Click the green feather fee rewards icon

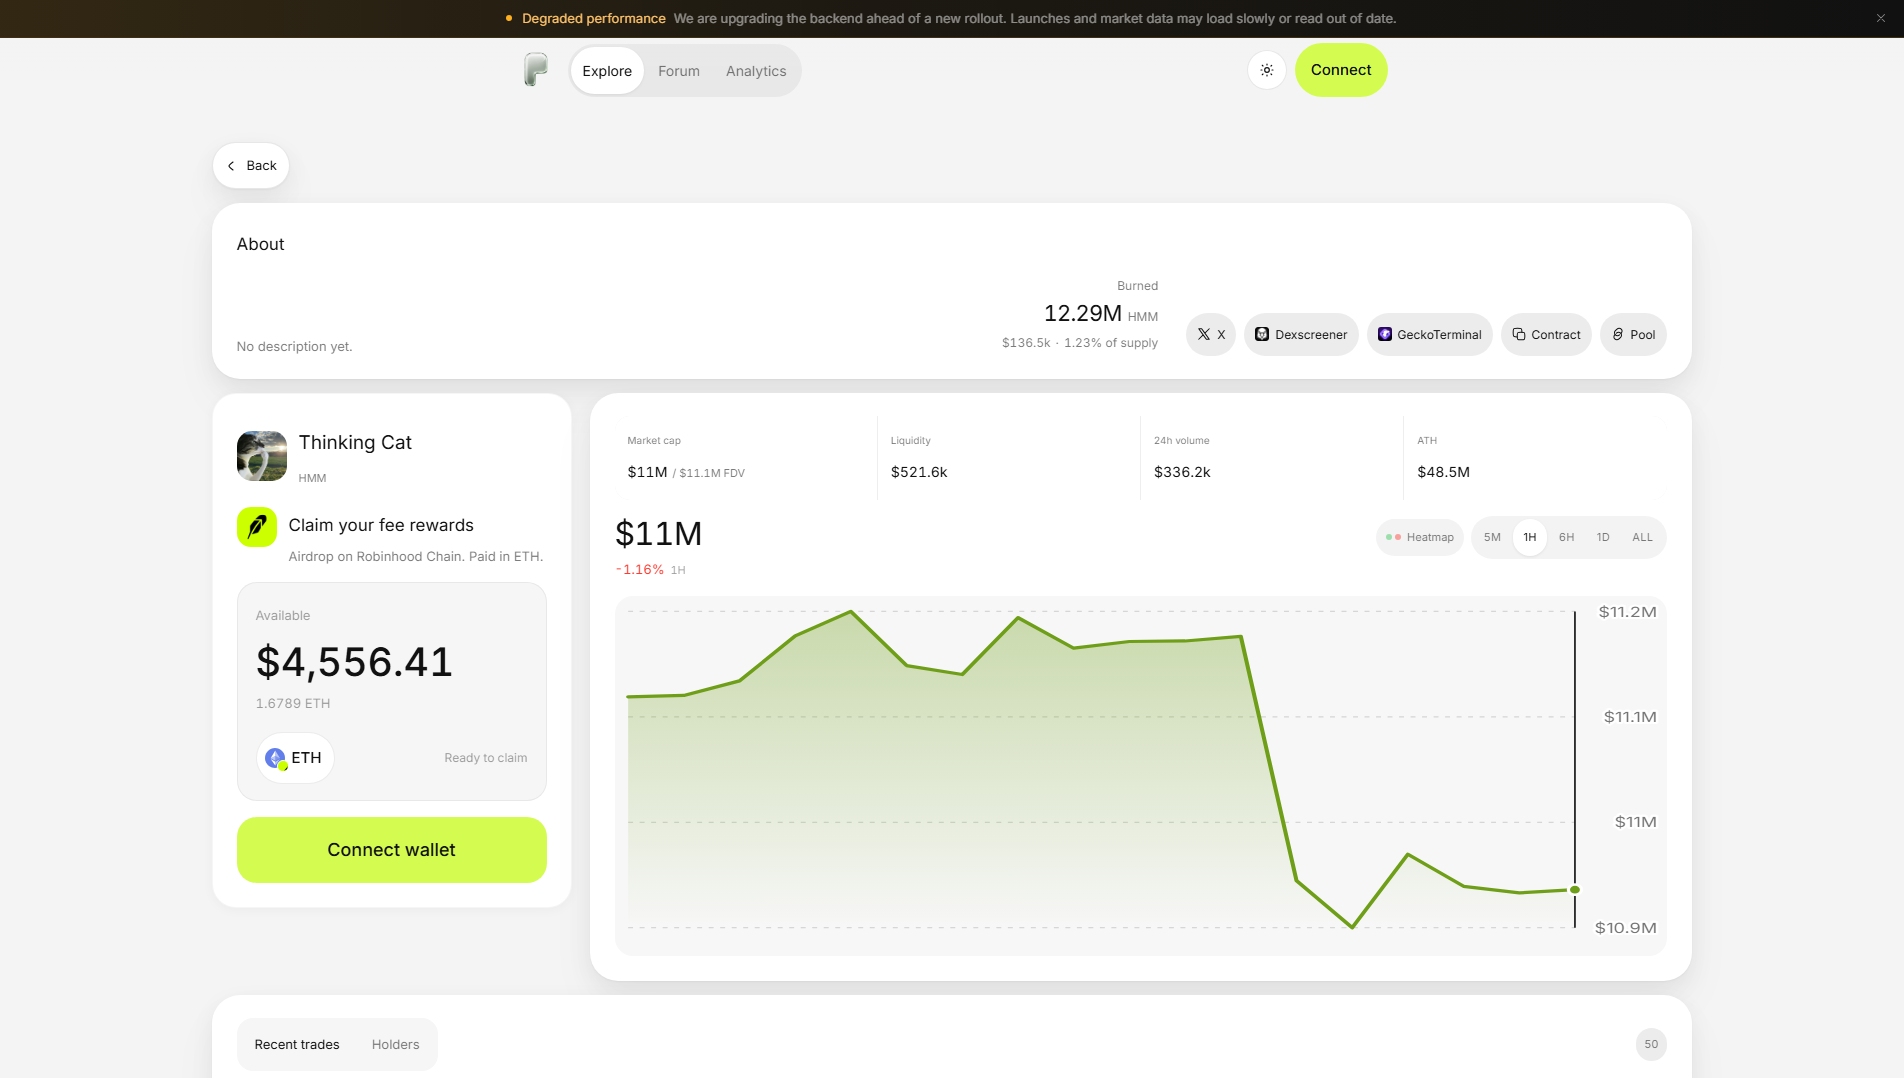(x=257, y=526)
